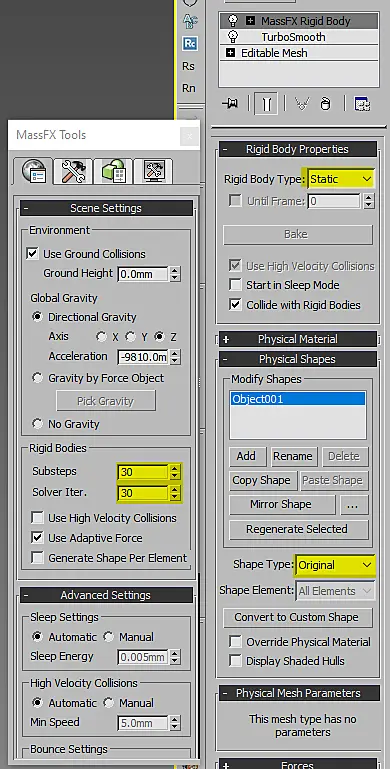Select Gravity by Force Object radio button
The image size is (390, 769).
tap(37, 378)
